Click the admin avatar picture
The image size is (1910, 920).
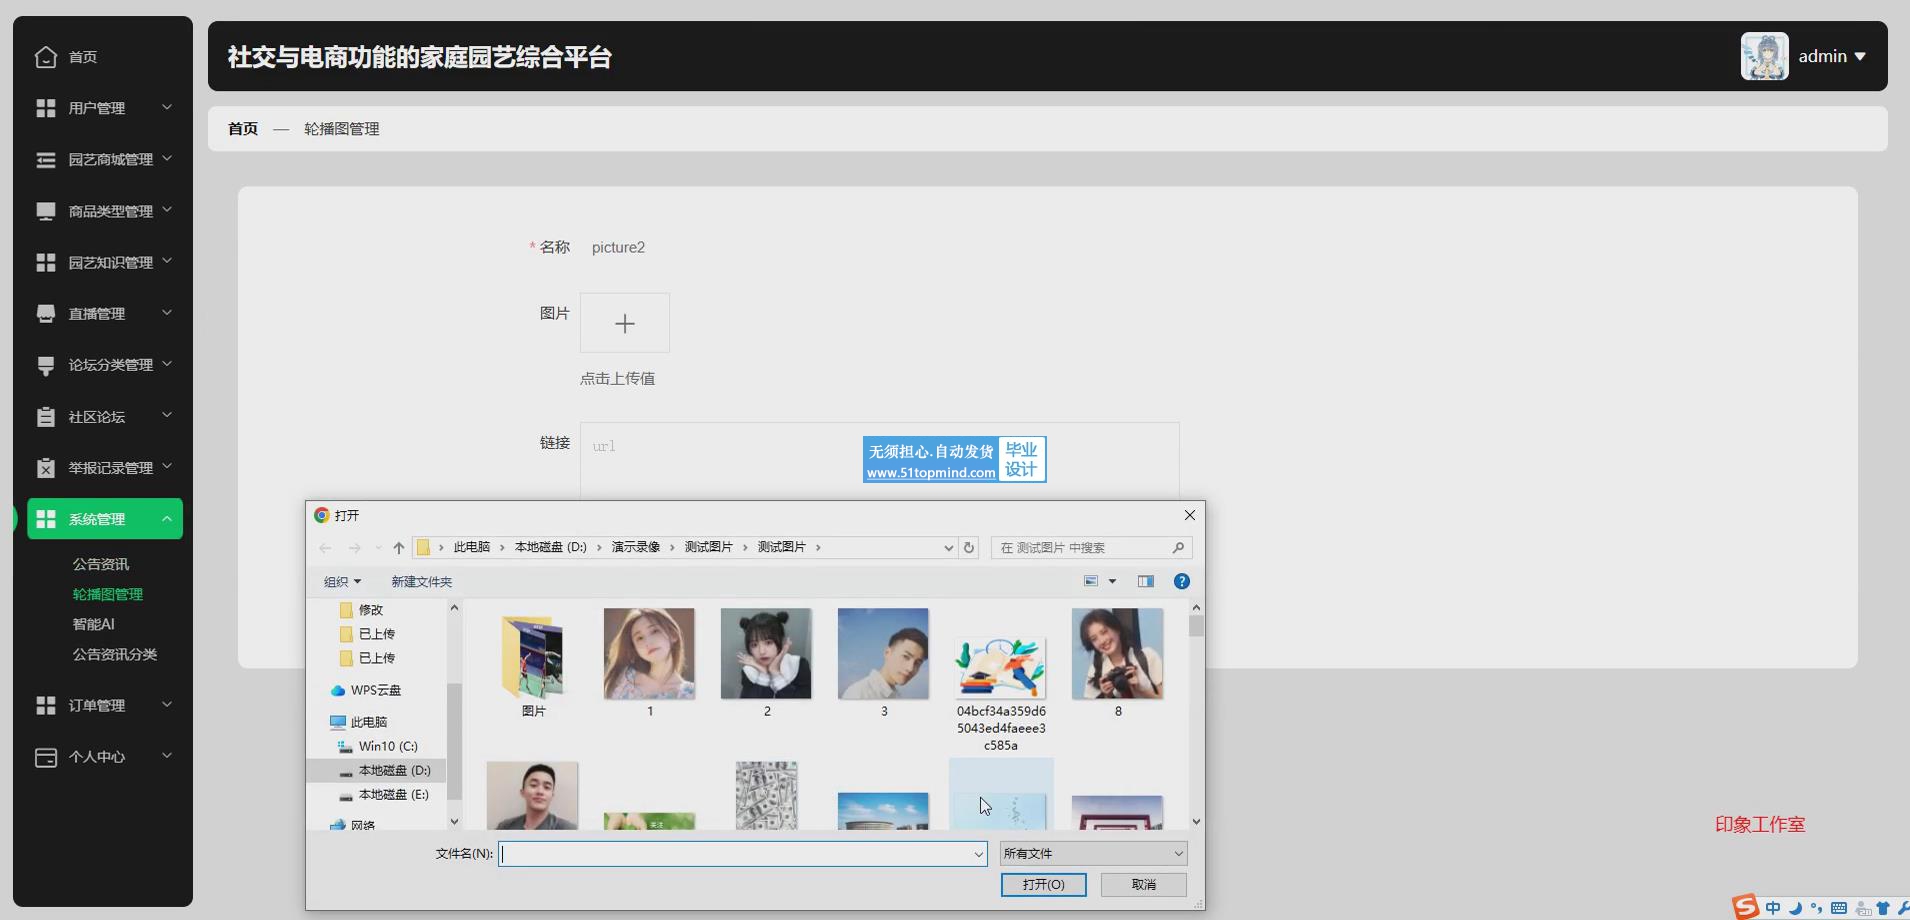(1764, 57)
